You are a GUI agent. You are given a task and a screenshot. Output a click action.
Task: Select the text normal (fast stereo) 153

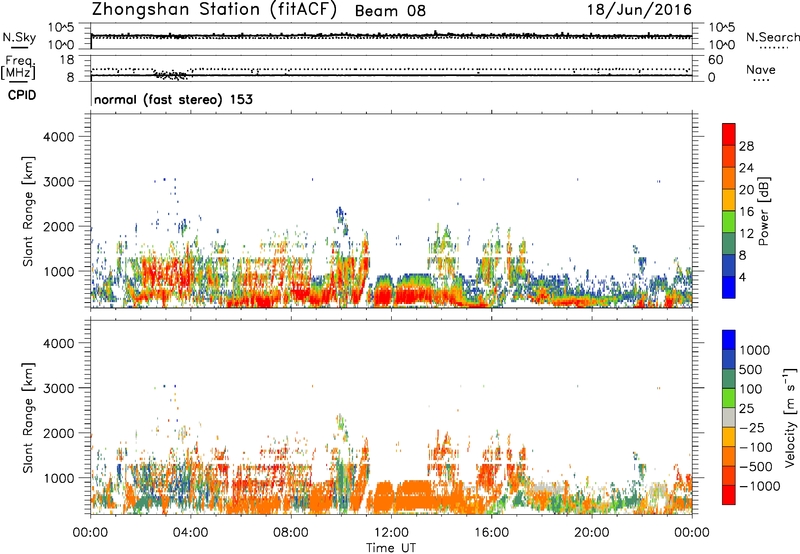[173, 99]
